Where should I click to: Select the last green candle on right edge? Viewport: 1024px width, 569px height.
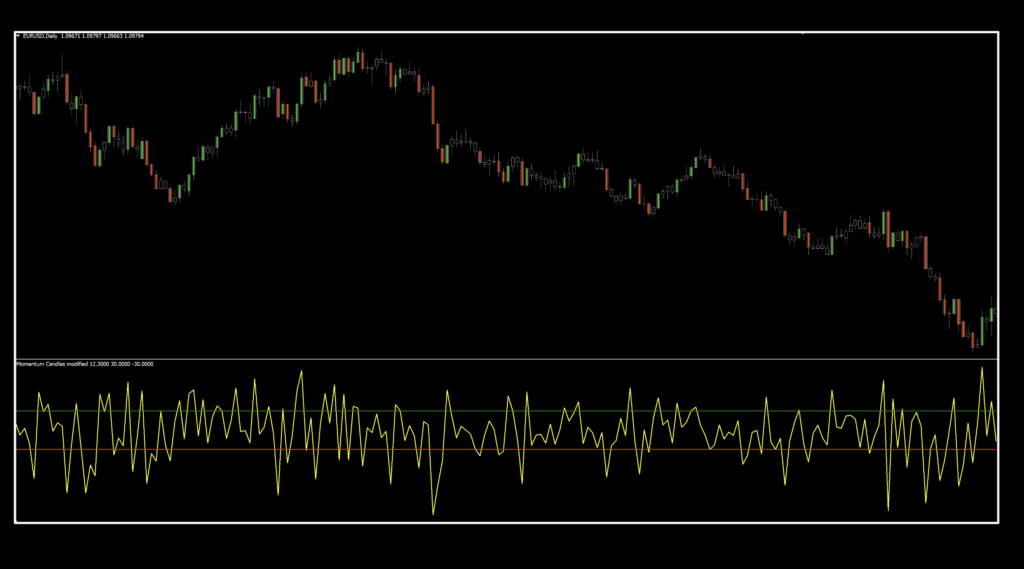[x=991, y=314]
